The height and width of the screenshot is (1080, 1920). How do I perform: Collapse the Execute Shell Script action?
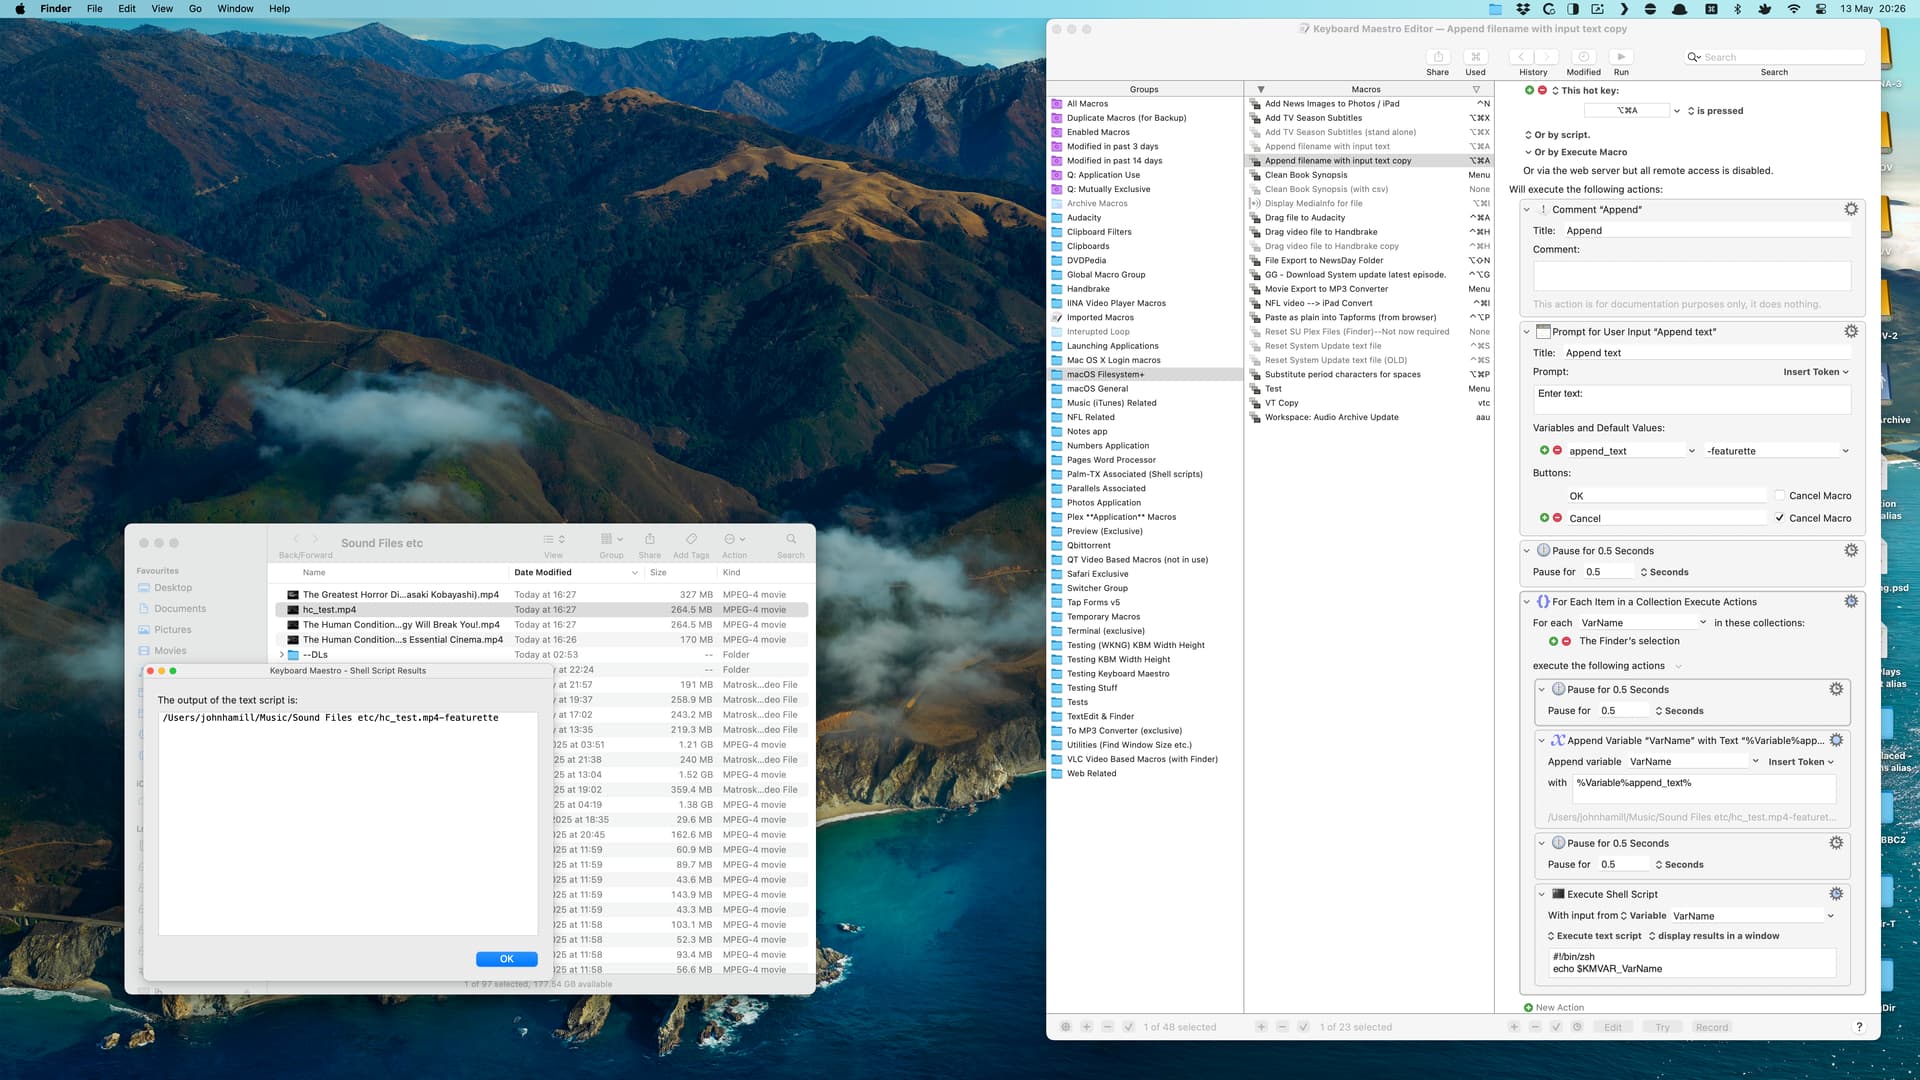1541,895
